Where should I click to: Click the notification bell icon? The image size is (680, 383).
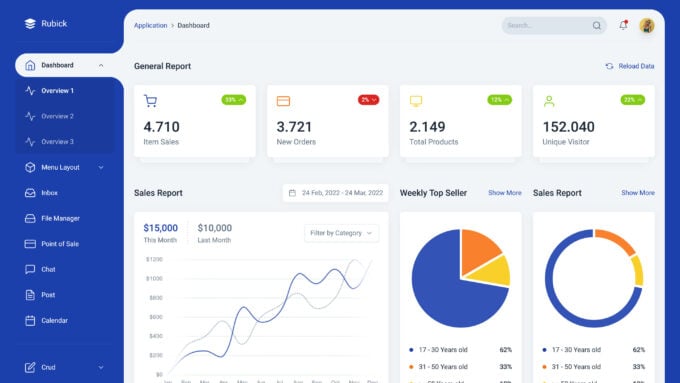623,25
